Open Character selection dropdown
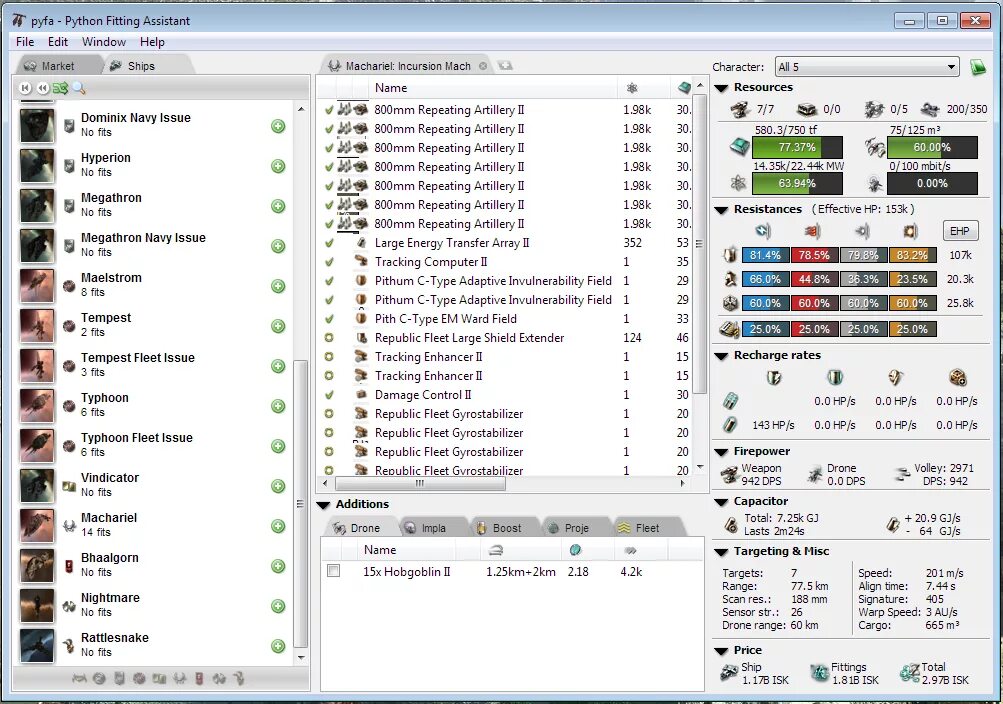Screen dimensions: 1003x704 coord(867,66)
